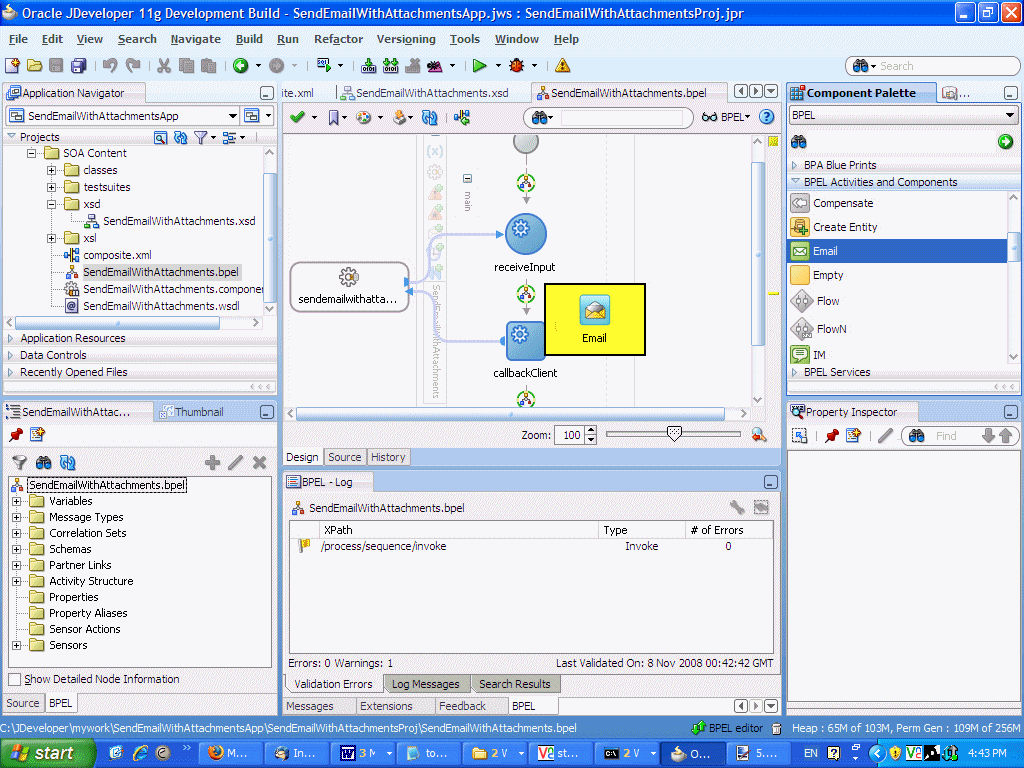Click the filter funnel icon in Projects bar
This screenshot has width=1024, height=768.
coord(200,137)
